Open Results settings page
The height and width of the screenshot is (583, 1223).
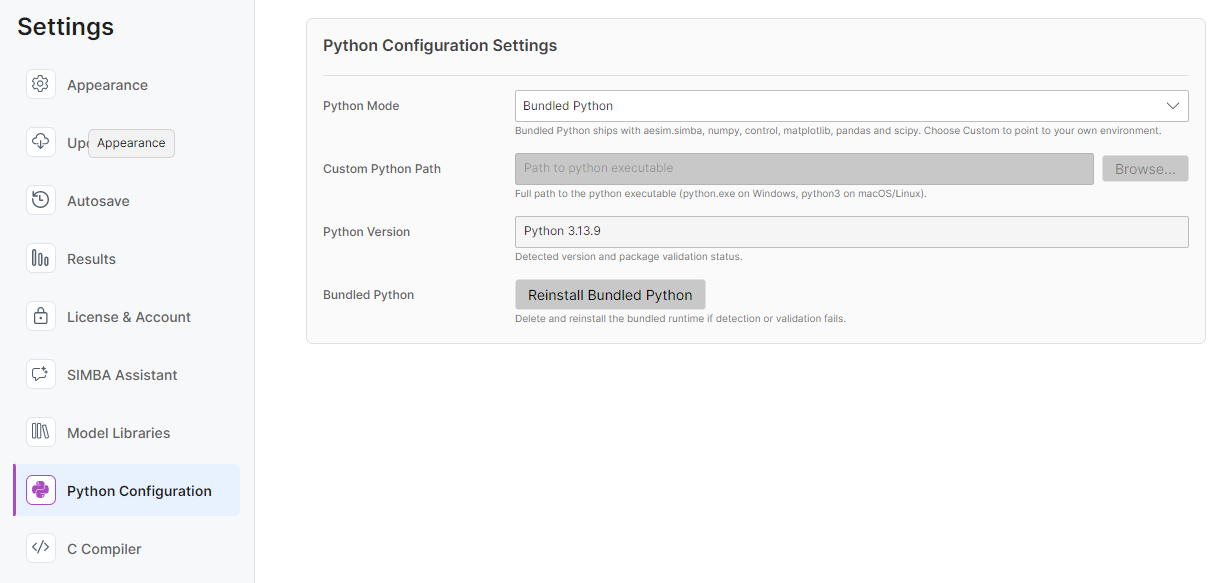(126, 259)
